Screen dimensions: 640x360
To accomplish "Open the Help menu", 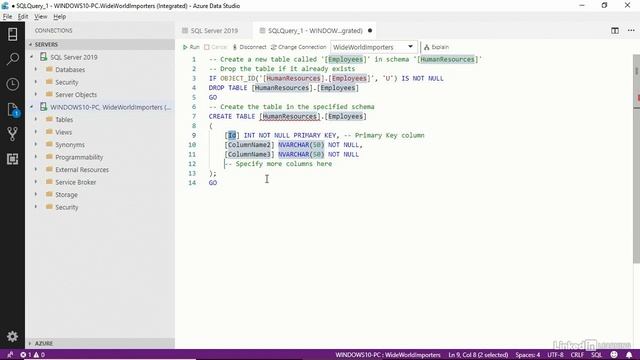I will [60, 17].
